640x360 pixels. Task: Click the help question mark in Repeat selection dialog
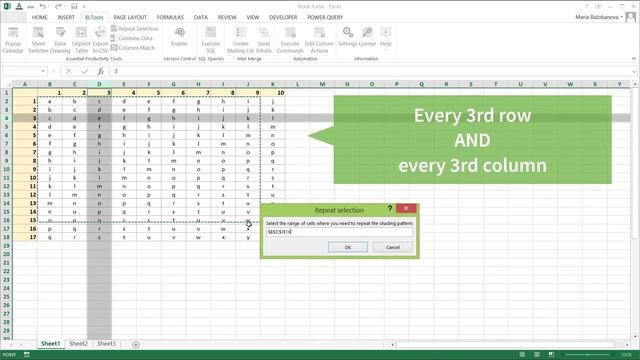[x=389, y=209]
